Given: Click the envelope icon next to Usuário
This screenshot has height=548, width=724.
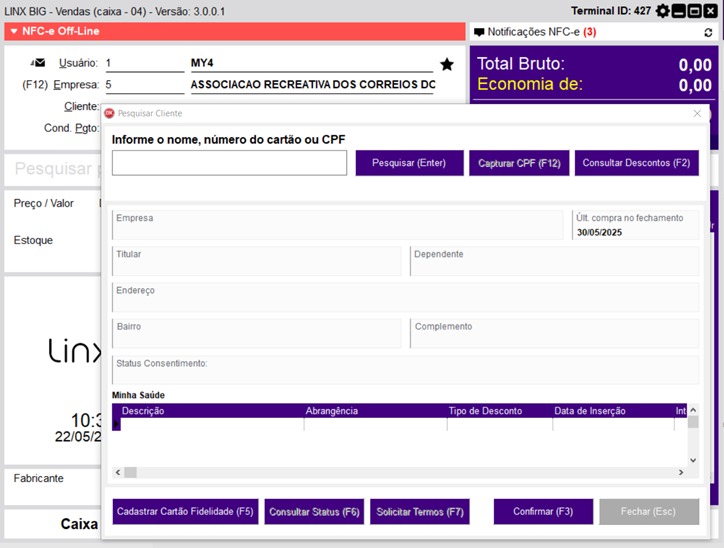Looking at the screenshot, I should pos(38,62).
